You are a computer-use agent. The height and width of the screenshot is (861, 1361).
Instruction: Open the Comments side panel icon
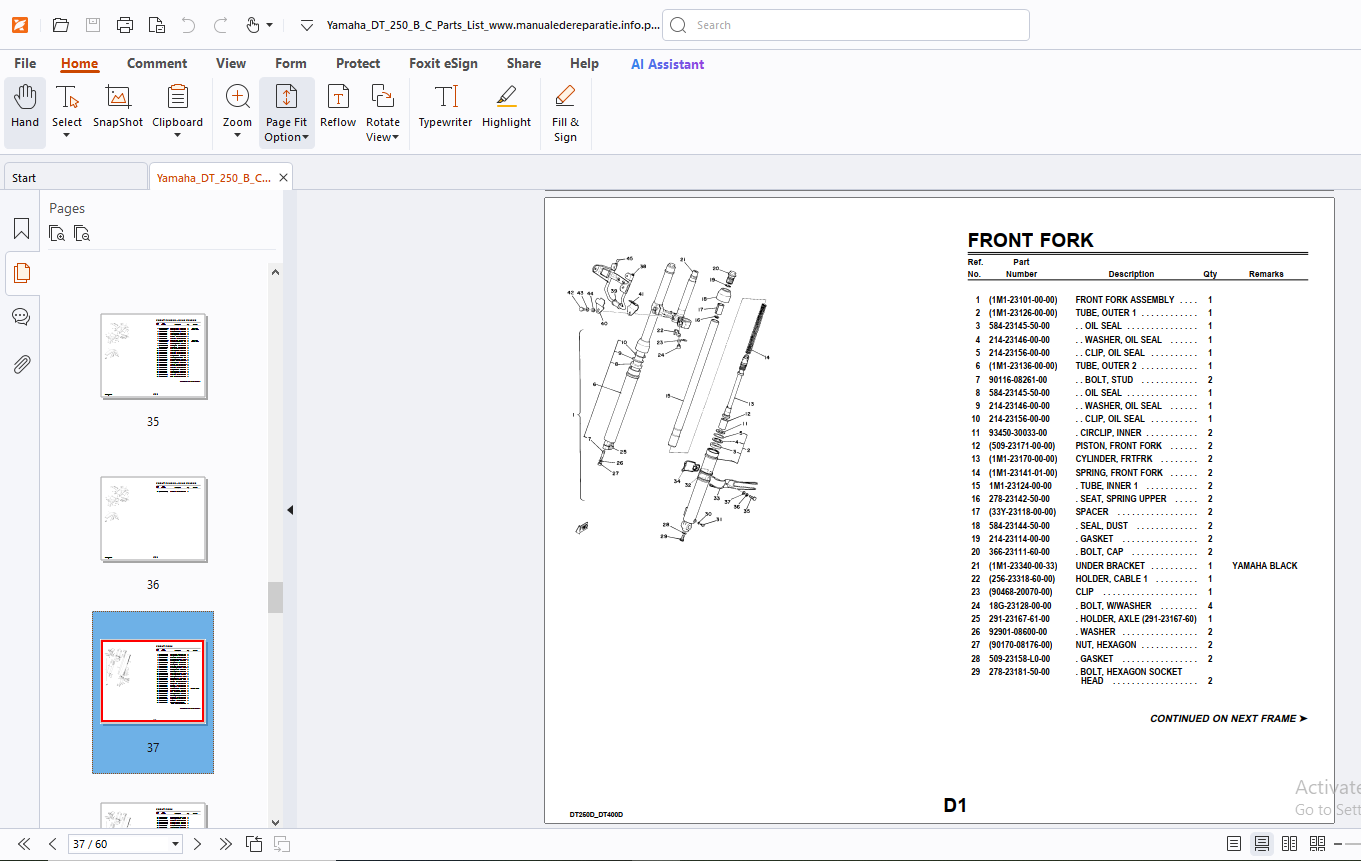click(21, 317)
